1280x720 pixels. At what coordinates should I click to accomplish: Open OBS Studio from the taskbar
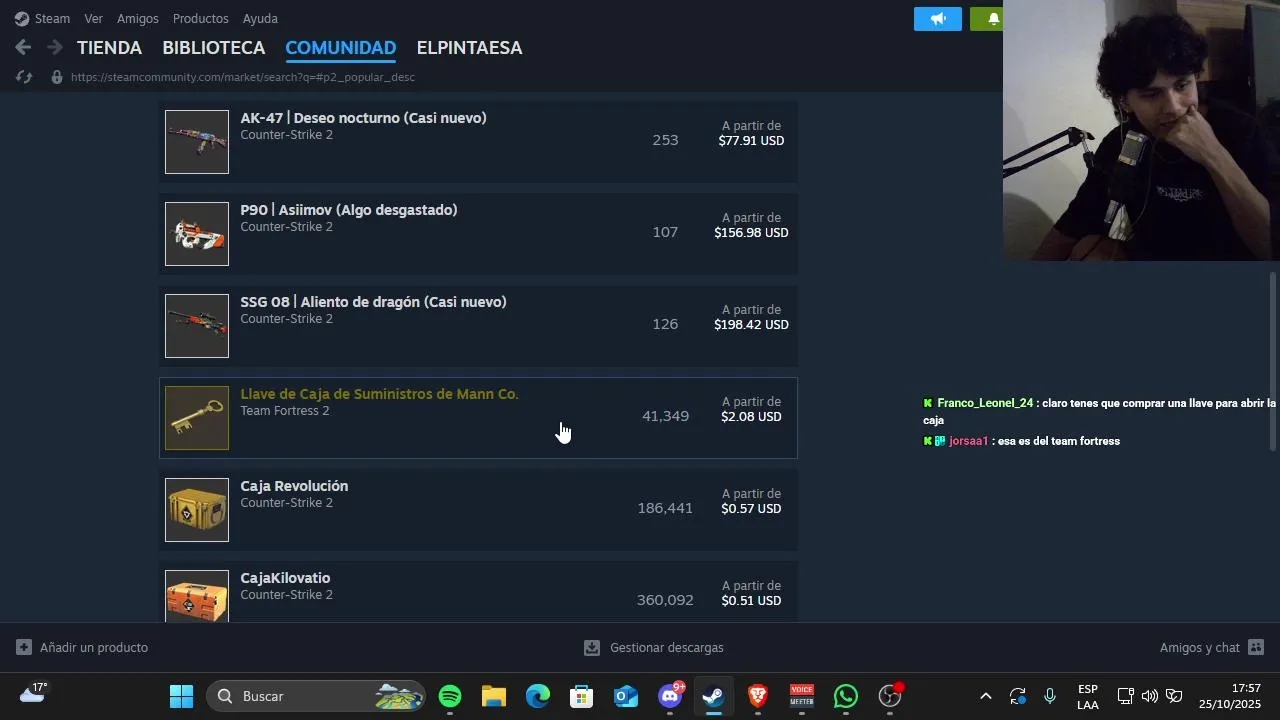[x=890, y=696]
